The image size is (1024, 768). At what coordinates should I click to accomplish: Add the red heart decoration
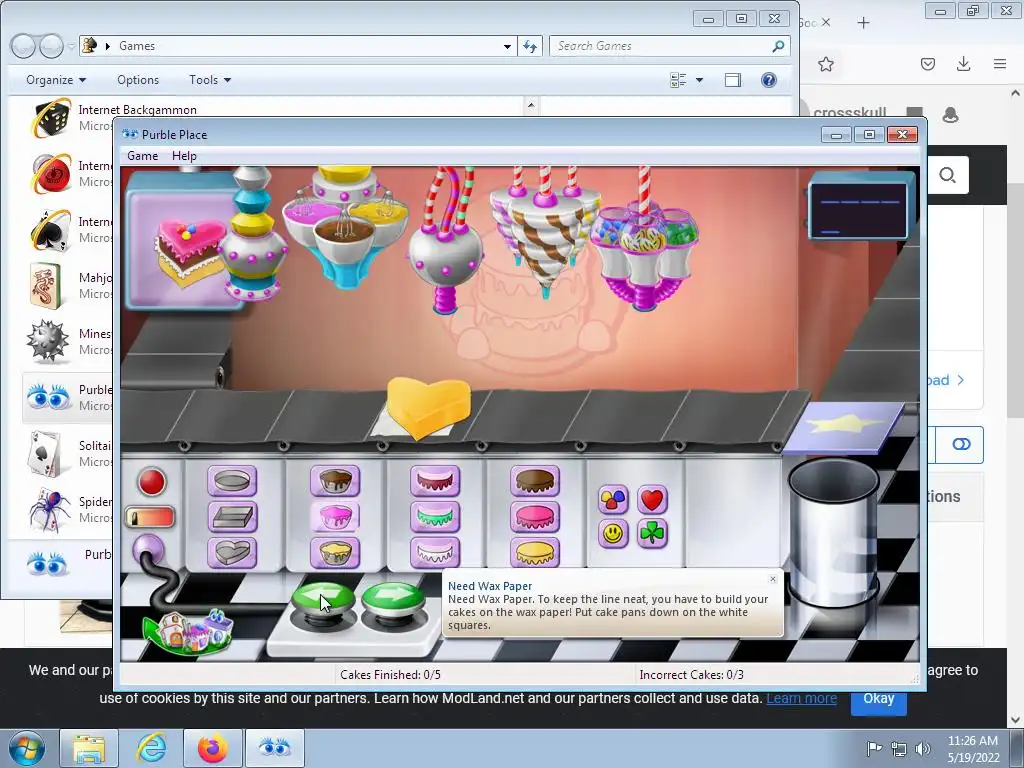tap(652, 500)
